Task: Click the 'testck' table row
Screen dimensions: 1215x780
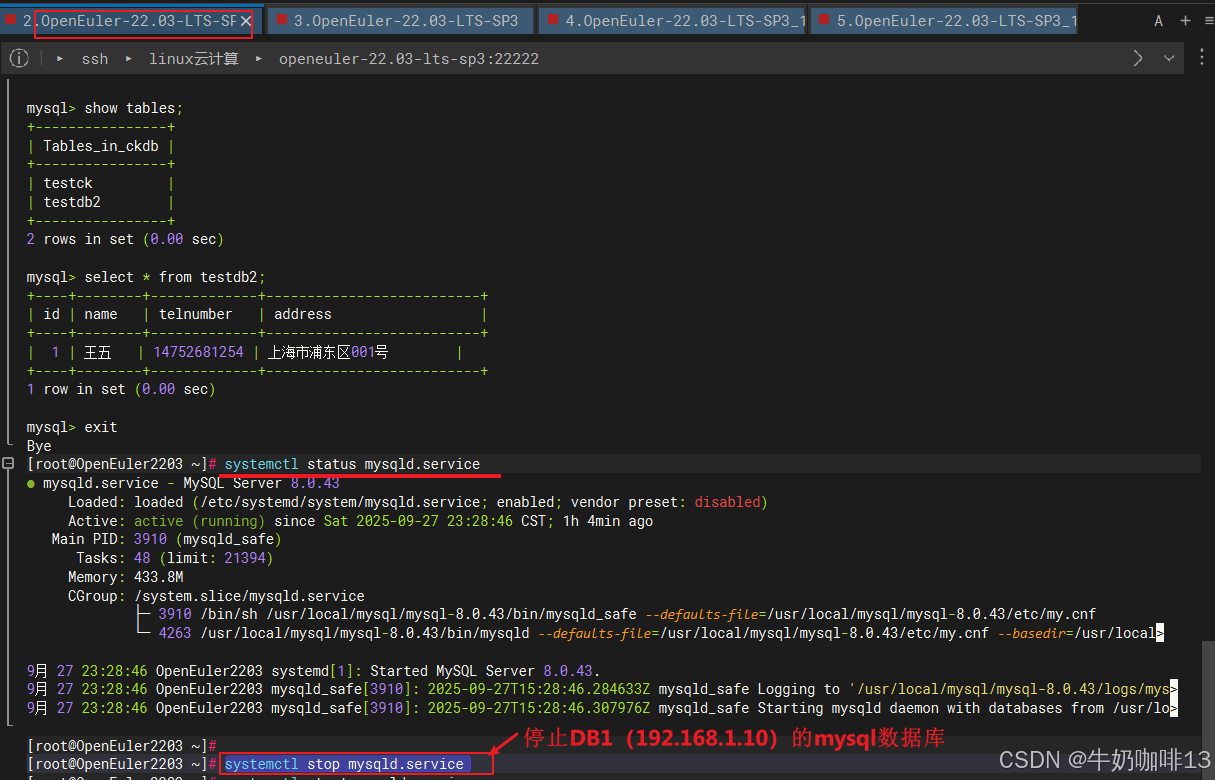Action: (68, 183)
